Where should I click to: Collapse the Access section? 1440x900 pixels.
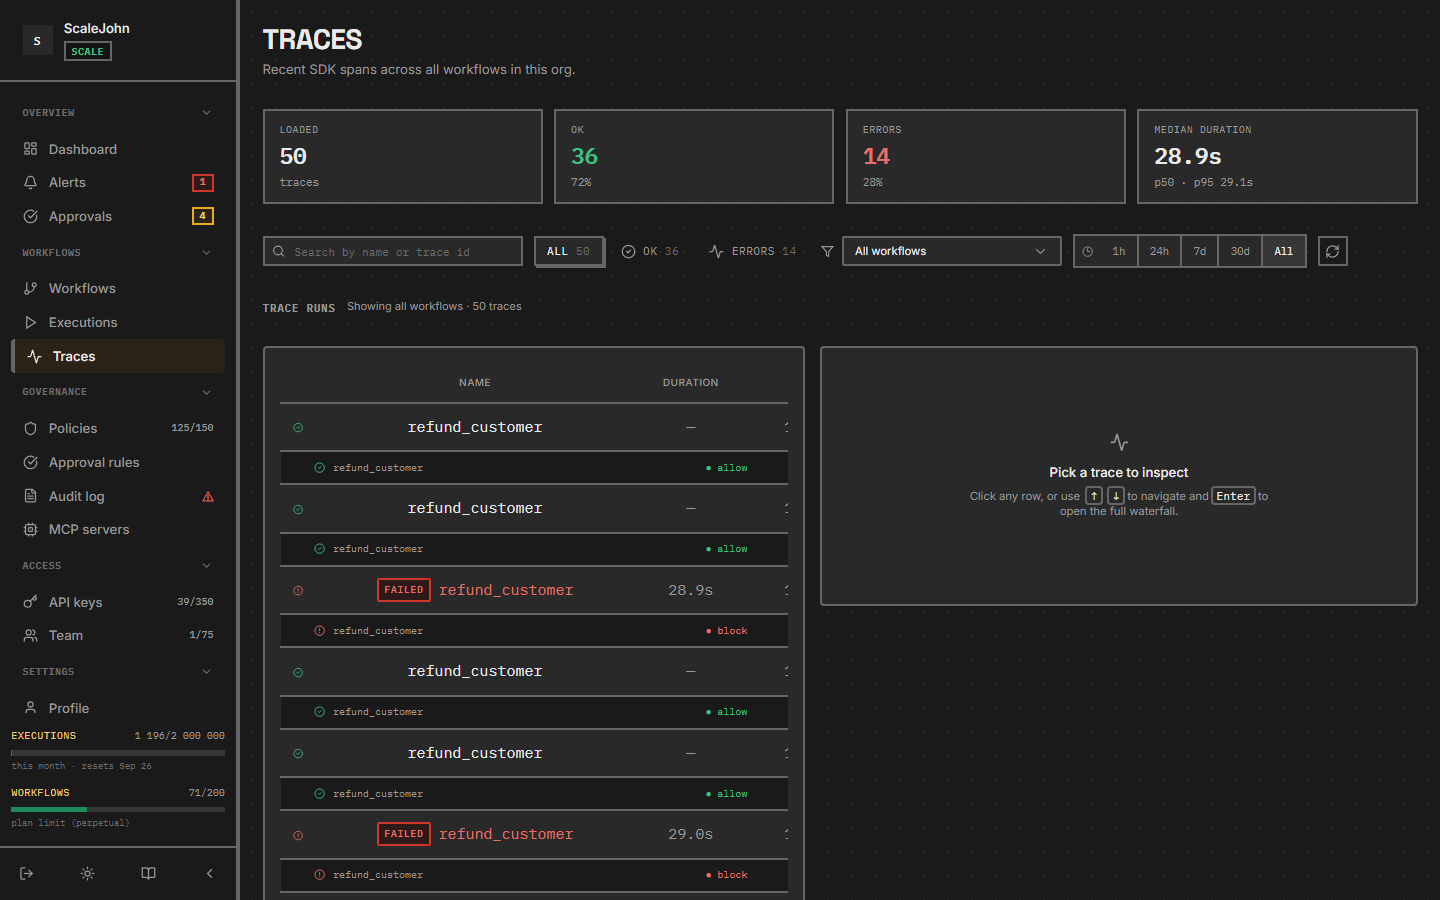[x=207, y=566]
